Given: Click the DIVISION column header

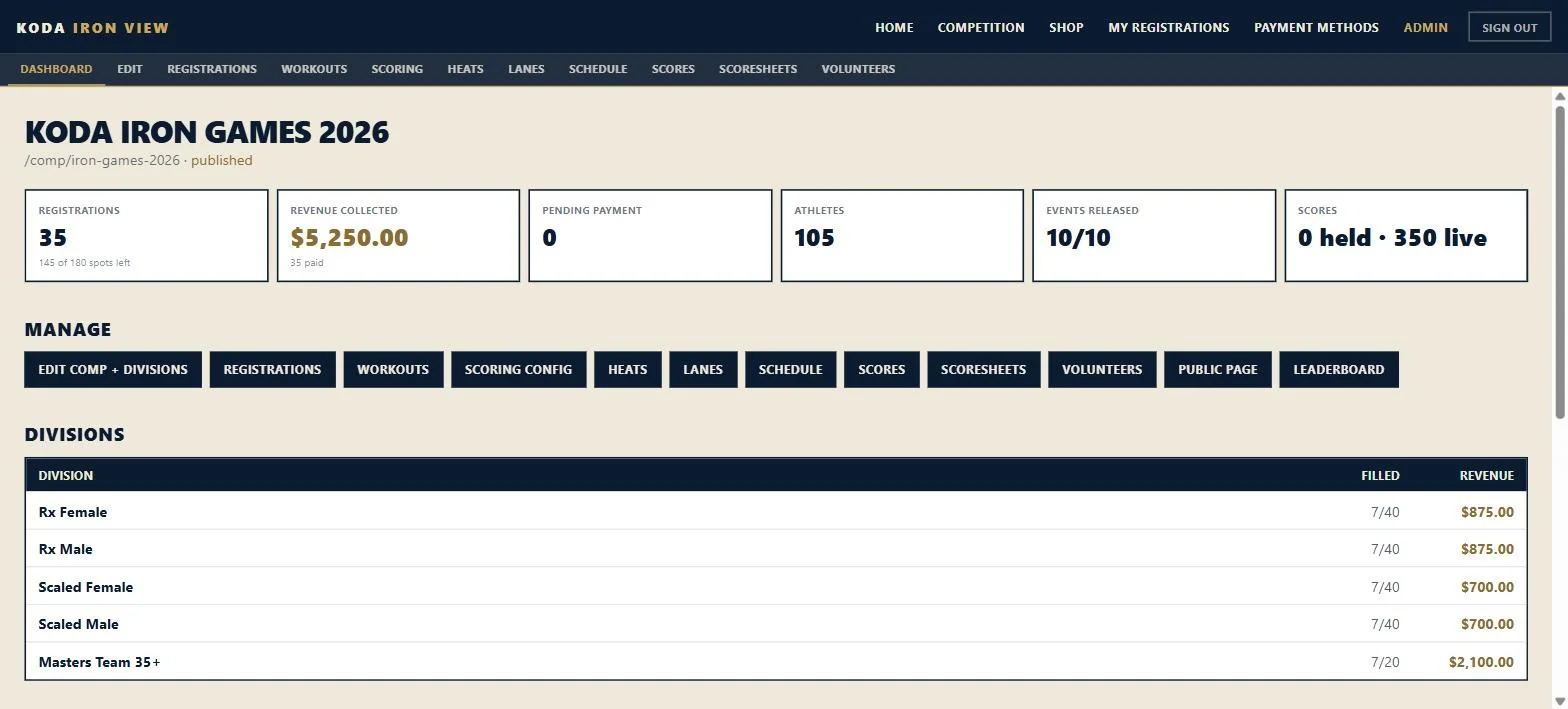Looking at the screenshot, I should [x=66, y=475].
